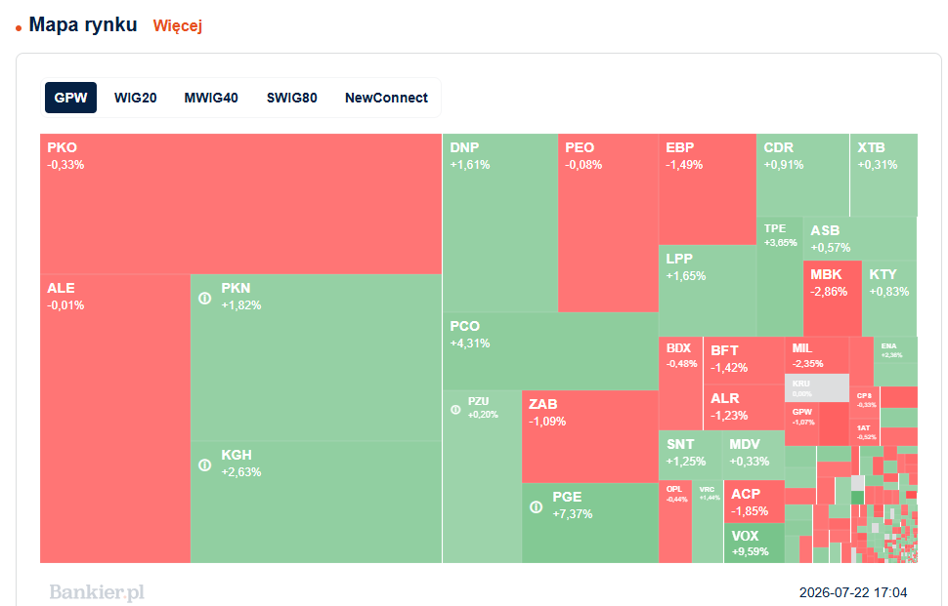Viewport: 948px width, 606px height.
Task: Select the SWIG80 tab
Action: (292, 98)
